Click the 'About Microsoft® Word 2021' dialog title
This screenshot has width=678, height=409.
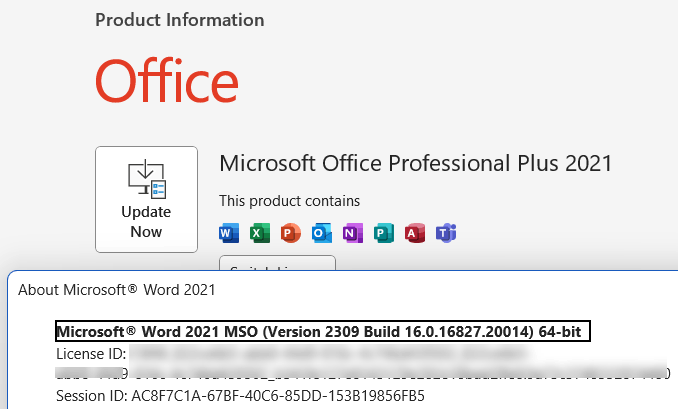117,290
